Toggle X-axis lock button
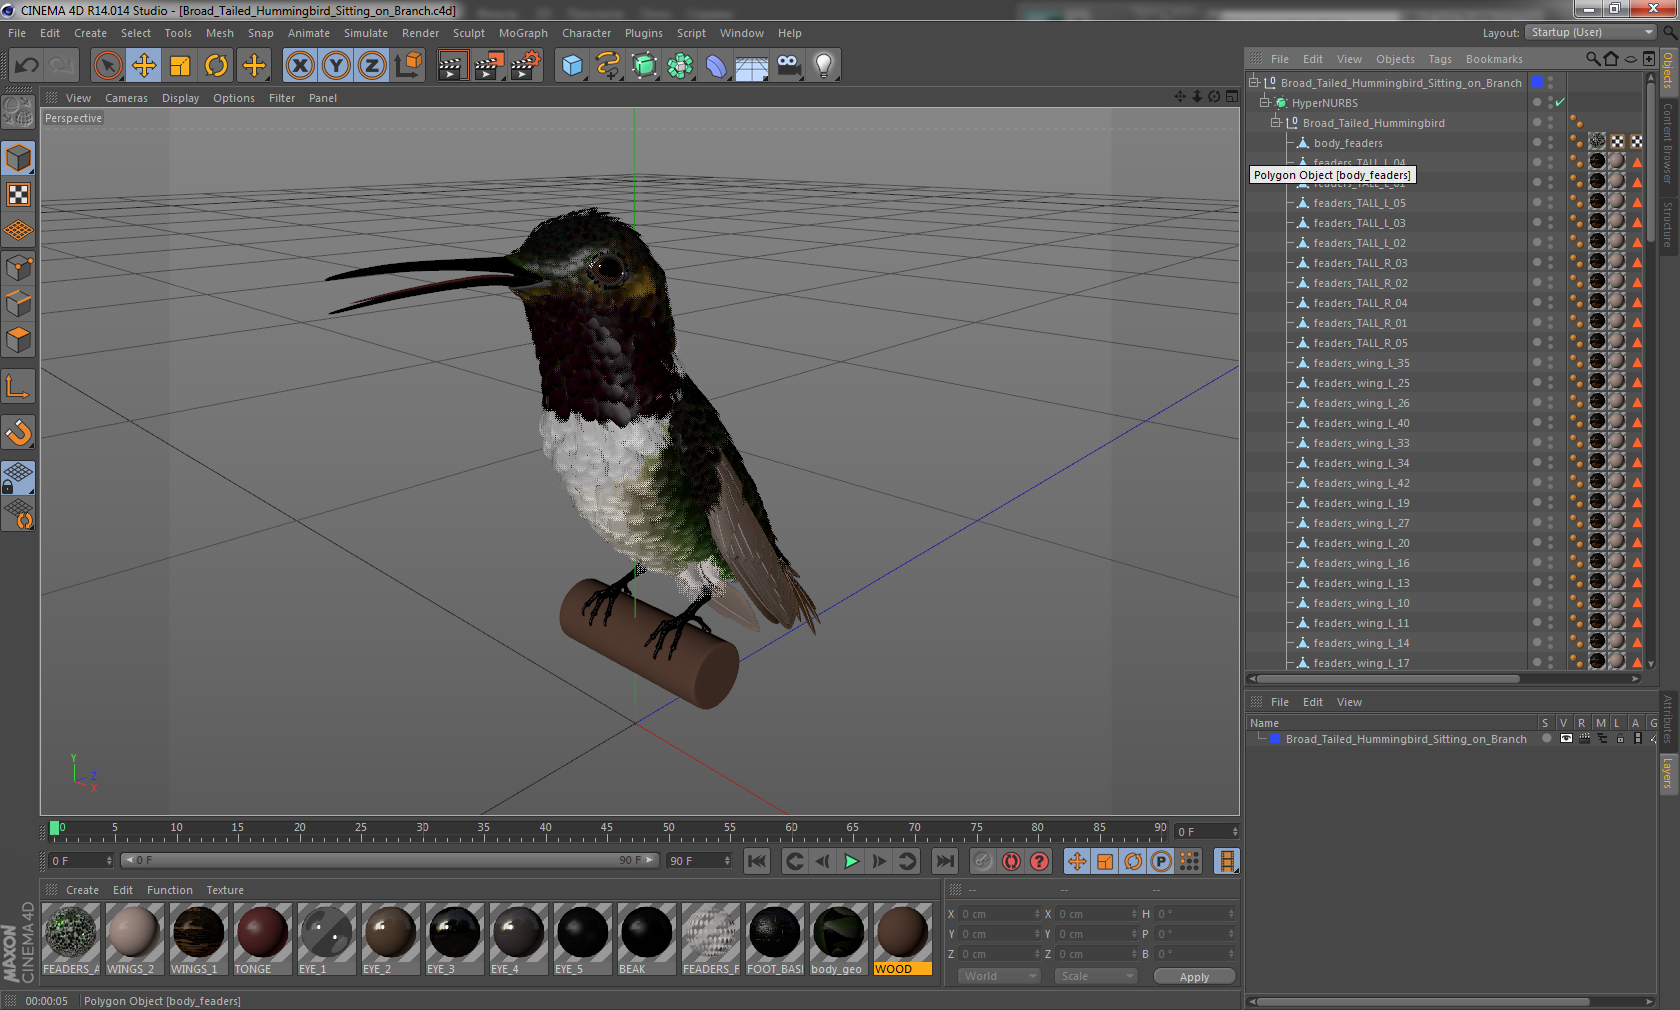Image resolution: width=1680 pixels, height=1010 pixels. click(x=299, y=66)
